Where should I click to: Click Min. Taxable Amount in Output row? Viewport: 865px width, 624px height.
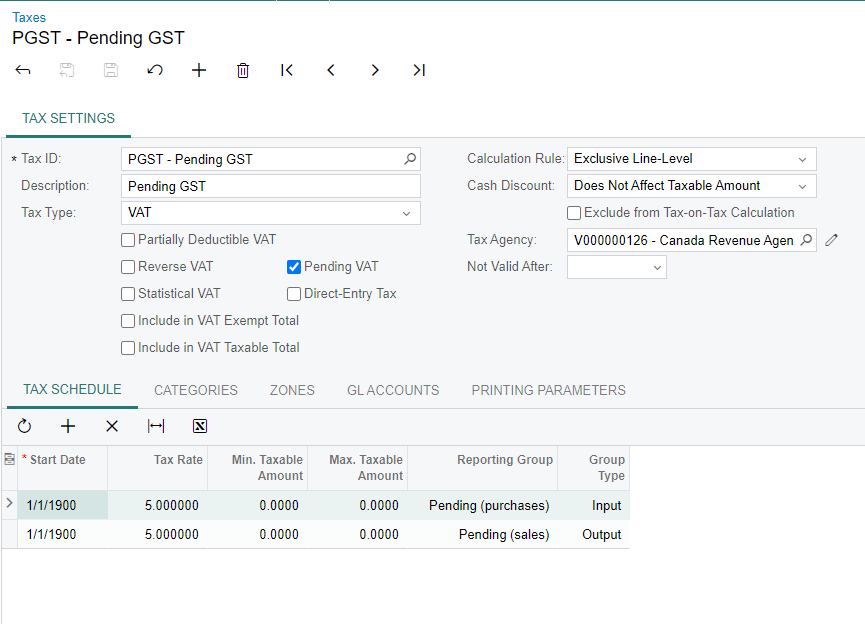[257, 534]
